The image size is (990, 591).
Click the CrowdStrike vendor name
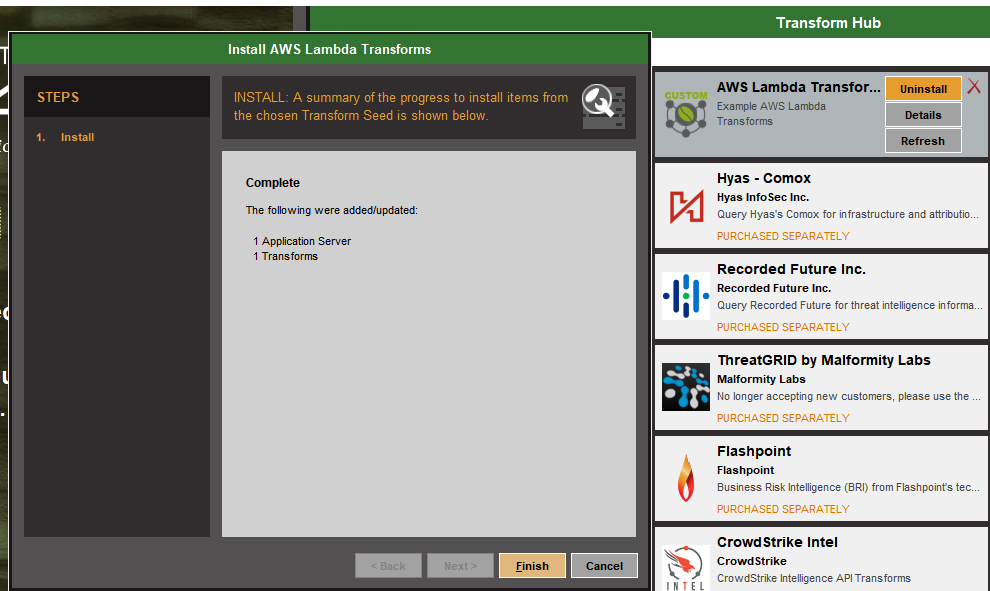coord(751,561)
